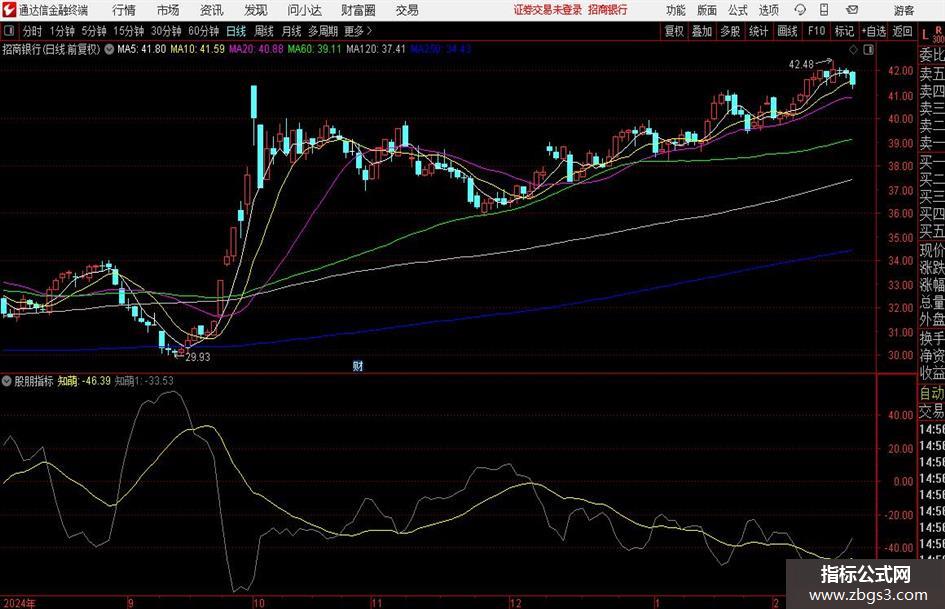Click the MA10: 41.59 value
This screenshot has height=609, width=945.
[x=198, y=49]
